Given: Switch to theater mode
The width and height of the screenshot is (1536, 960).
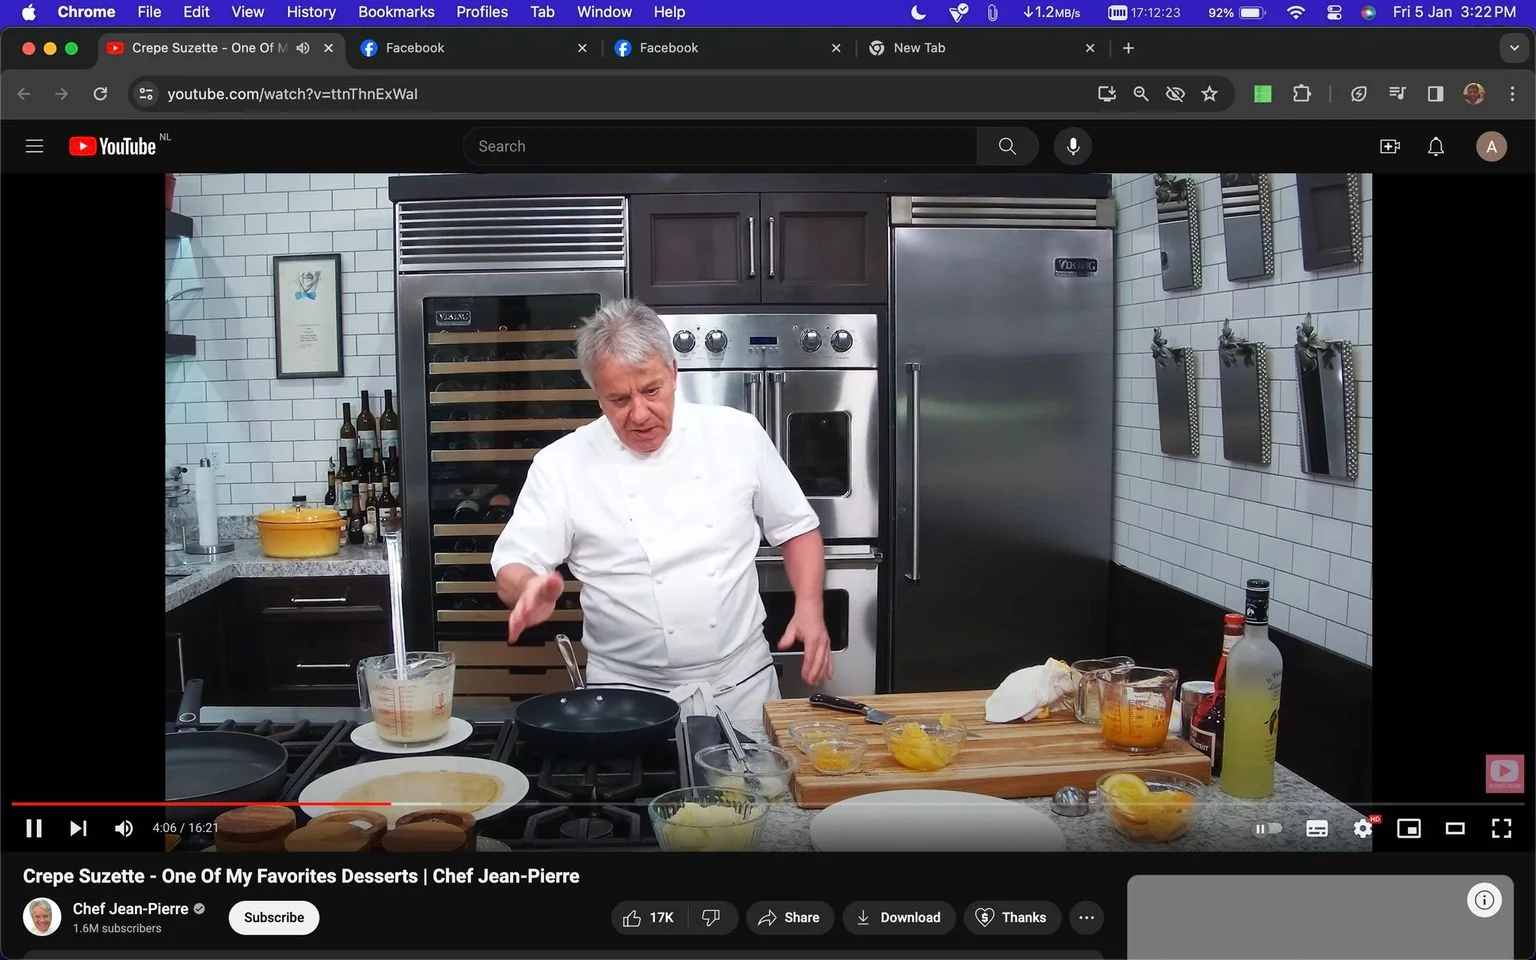Looking at the screenshot, I should click(1455, 828).
